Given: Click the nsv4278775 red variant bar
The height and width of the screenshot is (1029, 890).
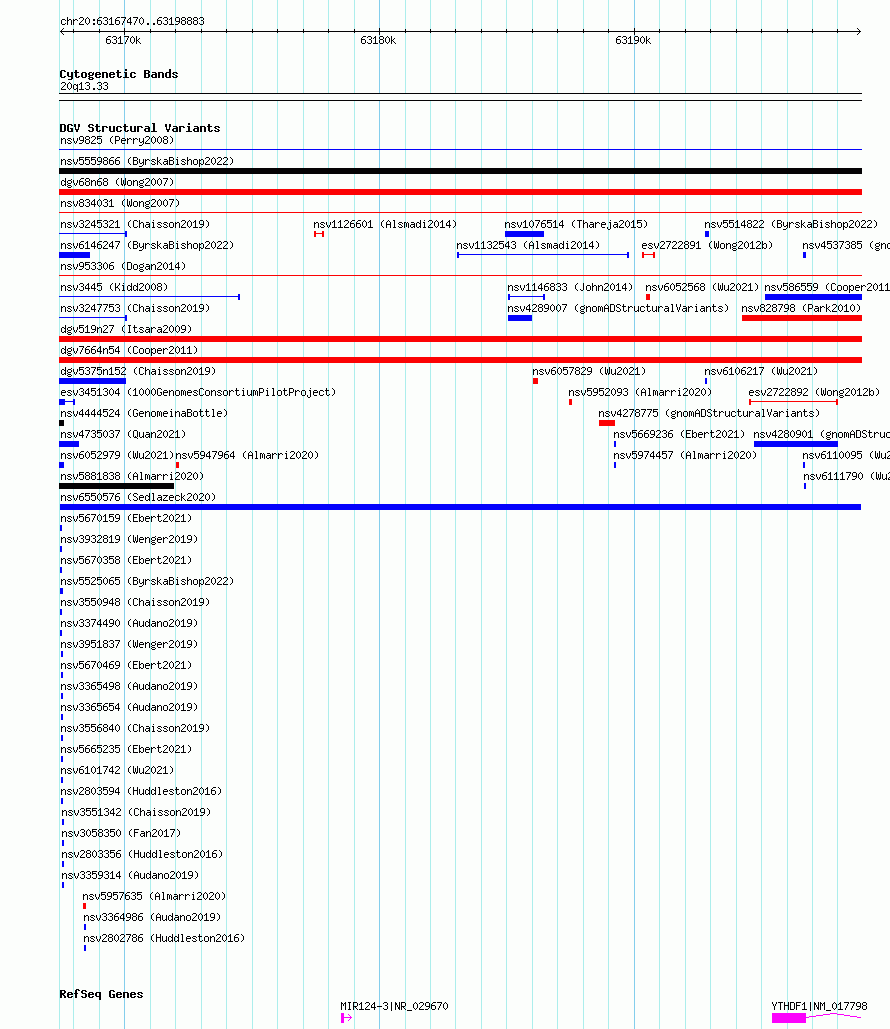Looking at the screenshot, I should tap(606, 423).
